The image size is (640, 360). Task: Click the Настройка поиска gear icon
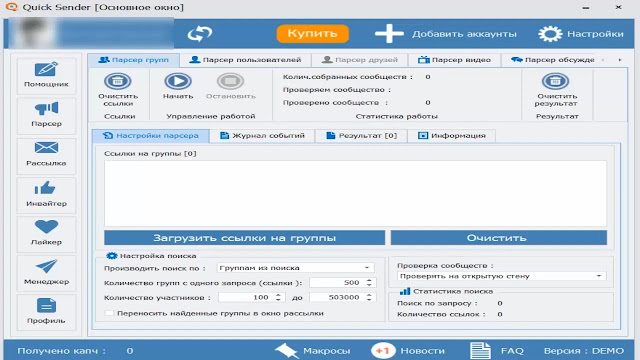(x=111, y=256)
